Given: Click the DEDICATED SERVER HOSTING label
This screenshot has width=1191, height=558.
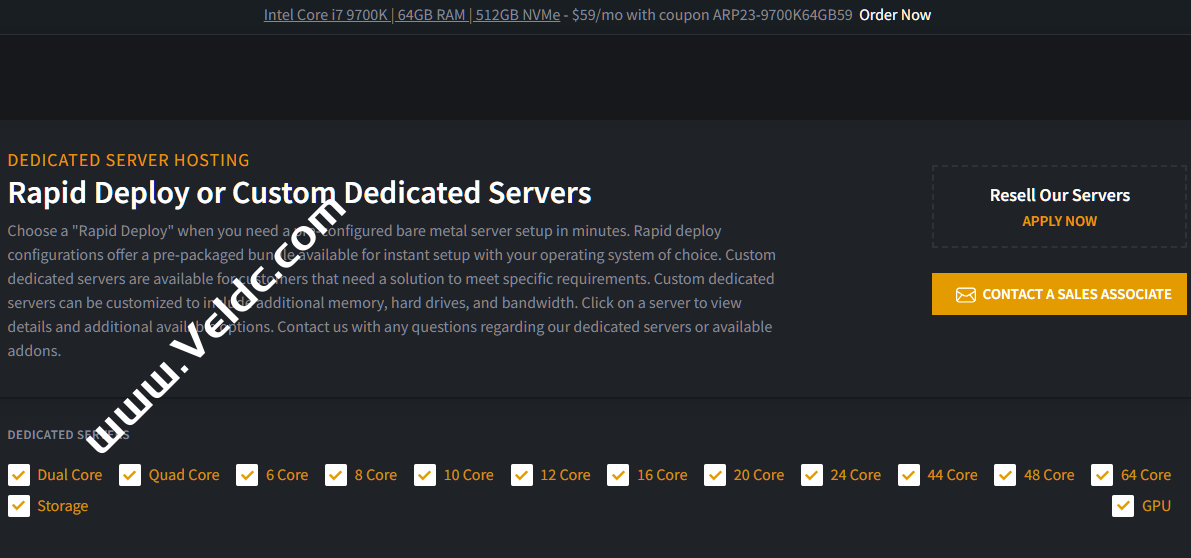Looking at the screenshot, I should tap(128, 160).
